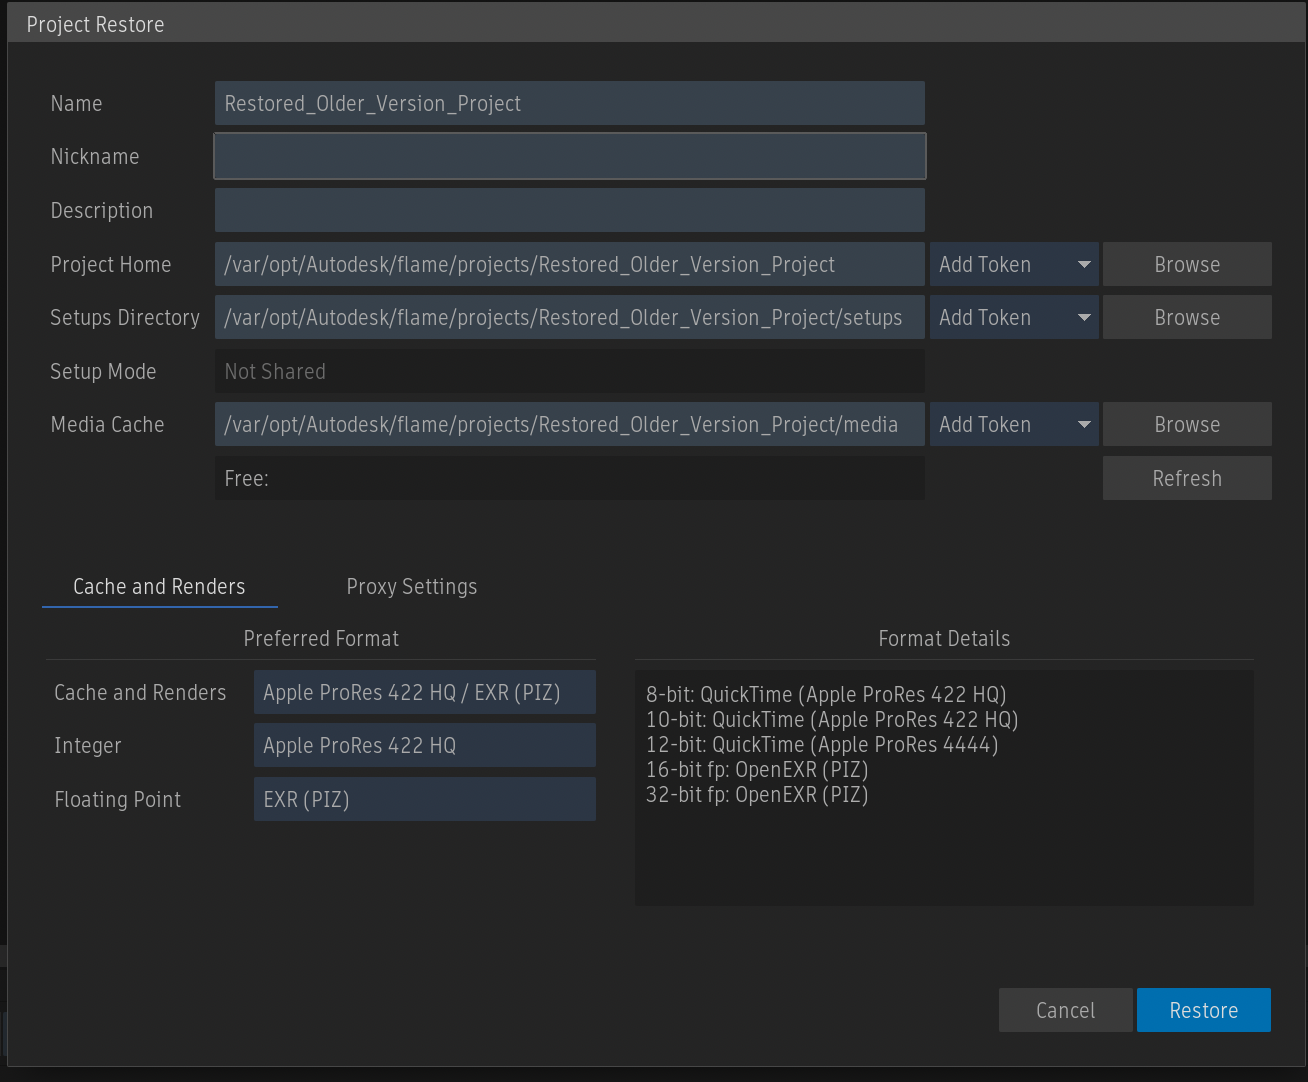Screen dimensions: 1308x1082
Task: Refresh the free space display
Action: tap(1187, 479)
